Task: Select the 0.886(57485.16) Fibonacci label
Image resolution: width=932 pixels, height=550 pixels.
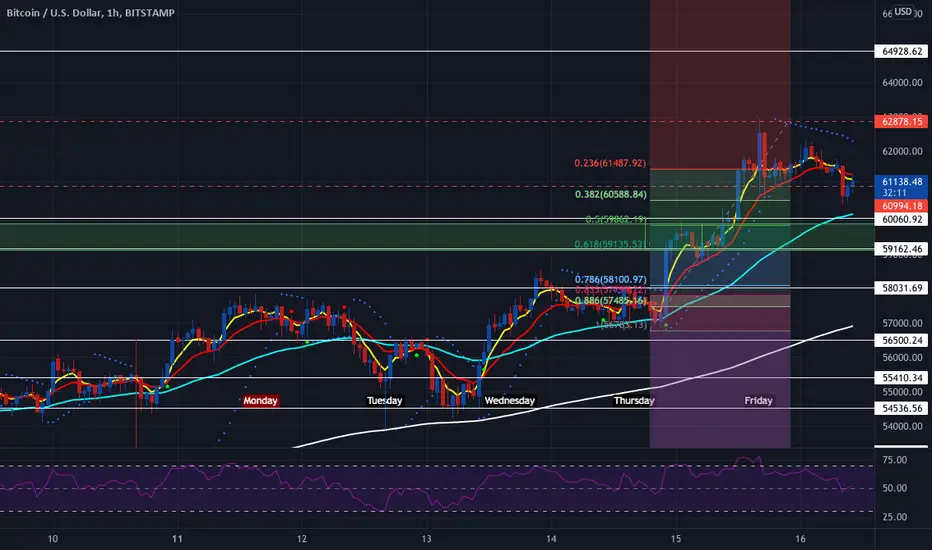Action: coord(610,301)
